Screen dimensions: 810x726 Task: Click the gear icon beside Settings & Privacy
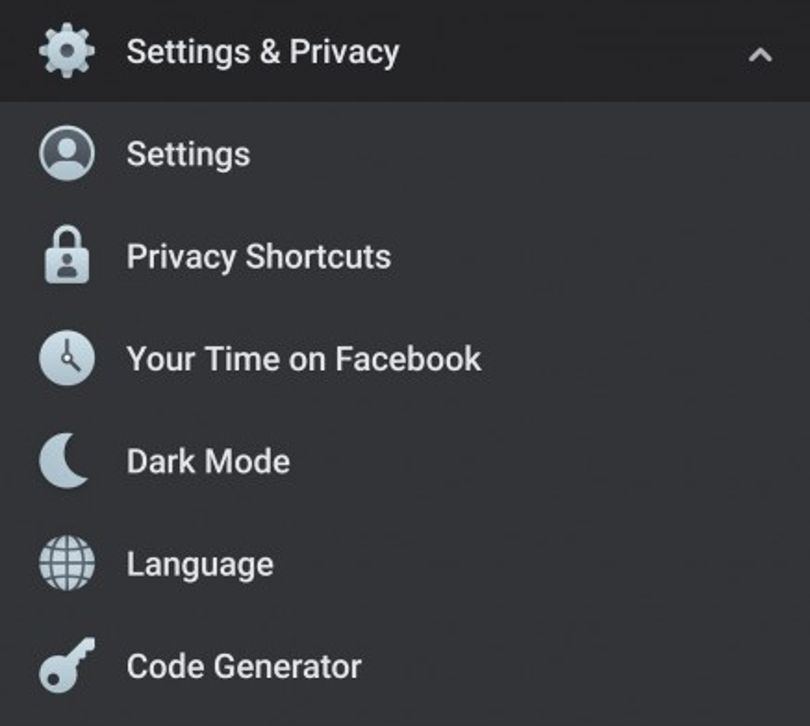[67, 51]
